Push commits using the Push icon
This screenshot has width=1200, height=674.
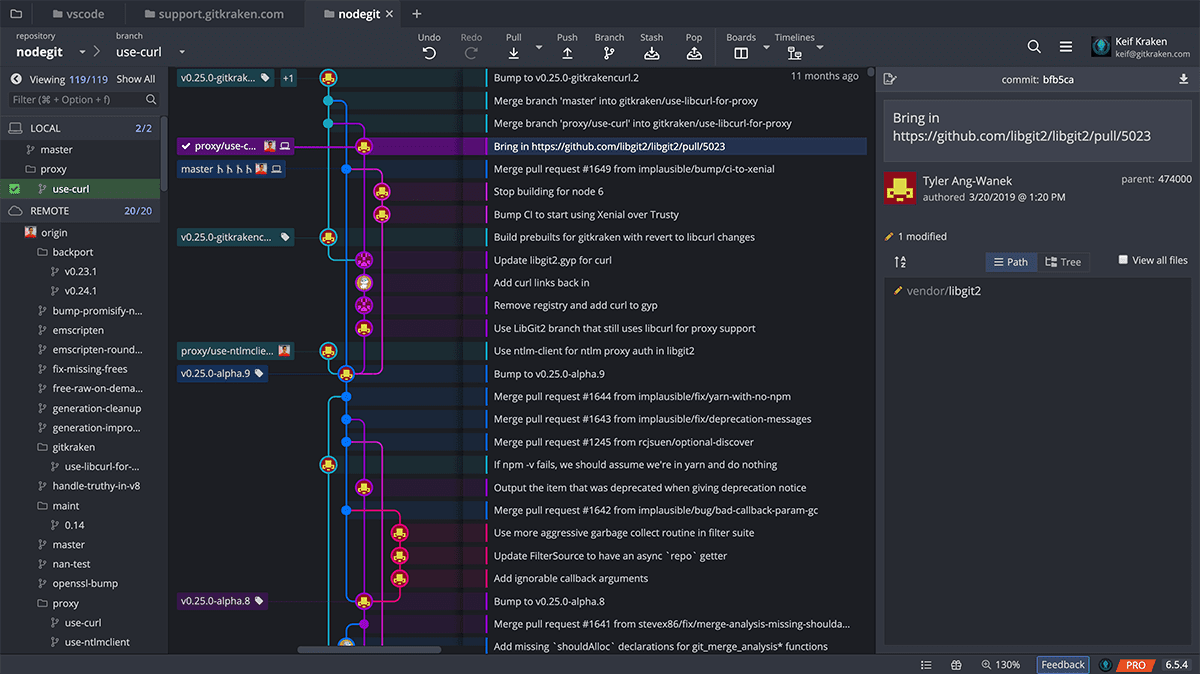click(567, 54)
